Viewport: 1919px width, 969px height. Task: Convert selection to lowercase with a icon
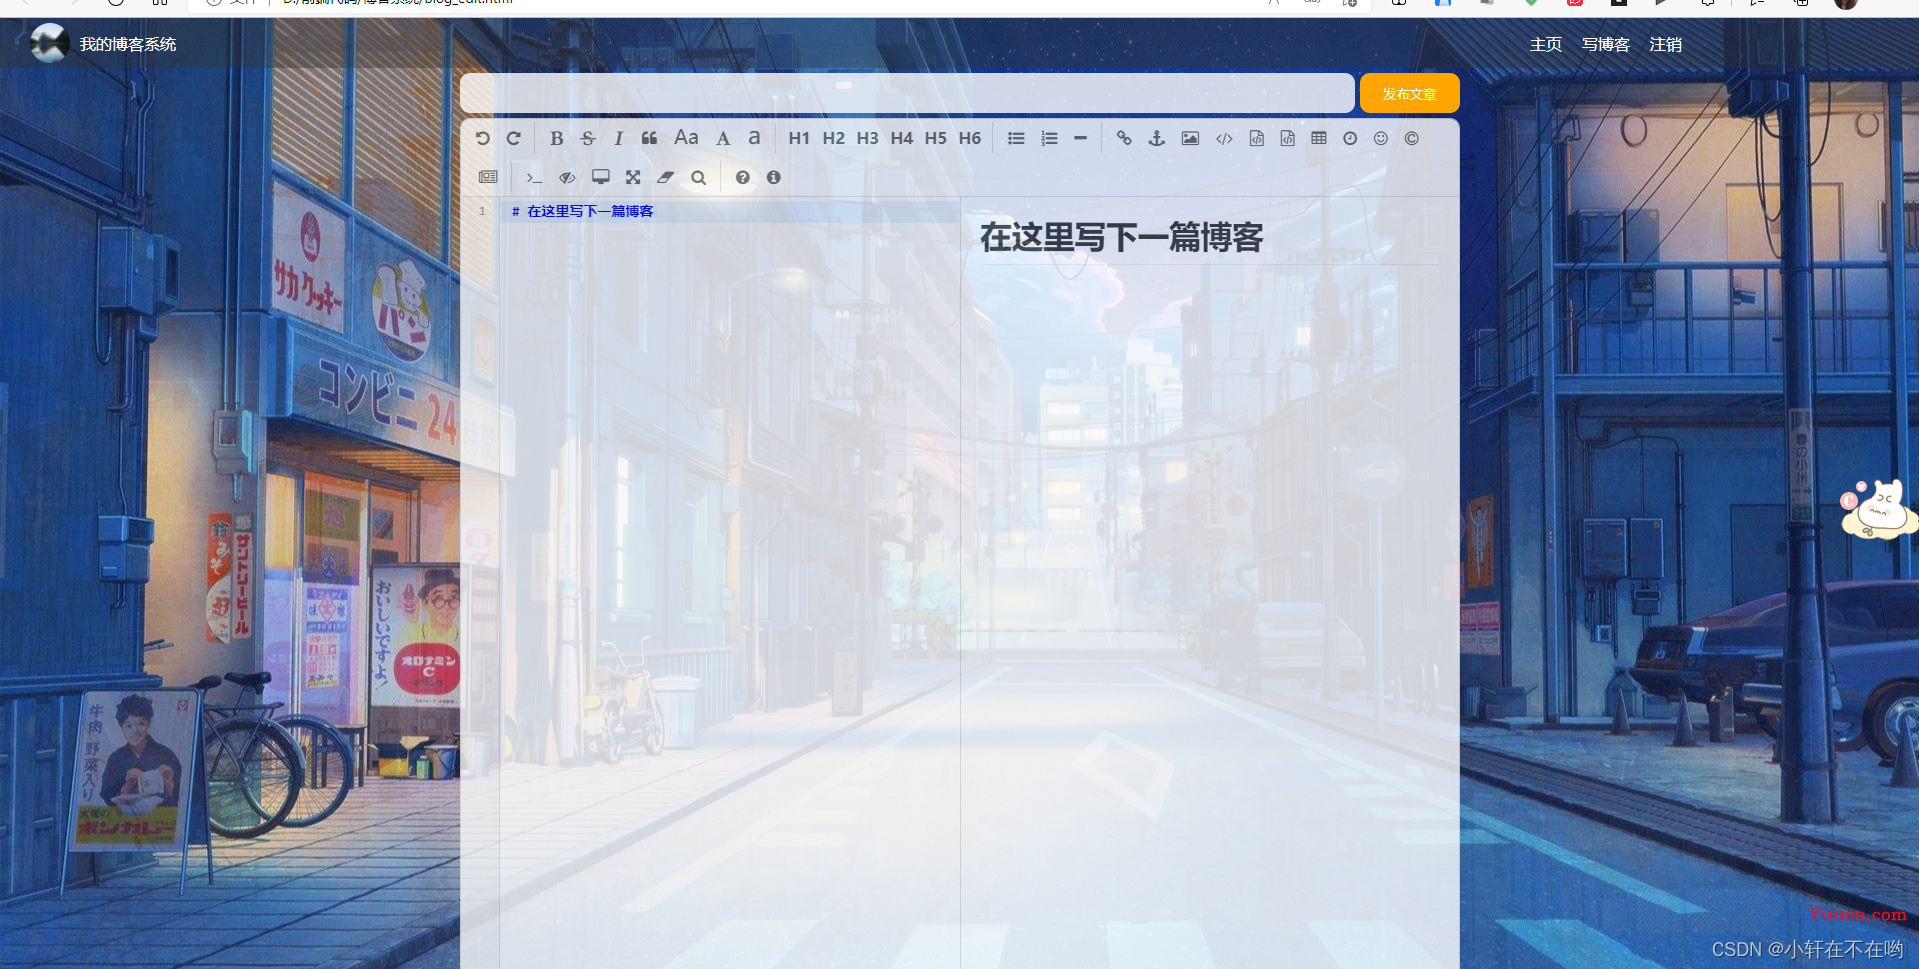(x=754, y=138)
